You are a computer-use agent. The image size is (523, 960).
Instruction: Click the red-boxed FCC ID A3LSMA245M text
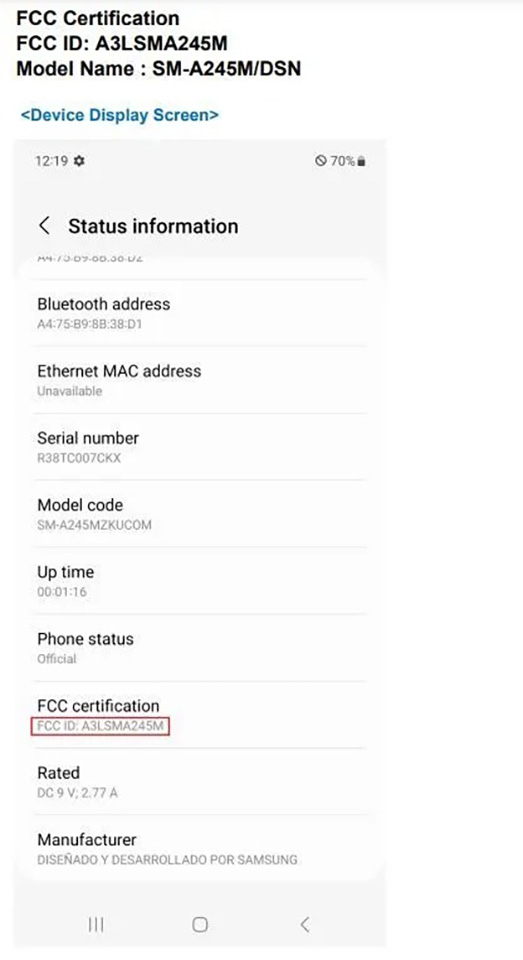click(x=100, y=726)
